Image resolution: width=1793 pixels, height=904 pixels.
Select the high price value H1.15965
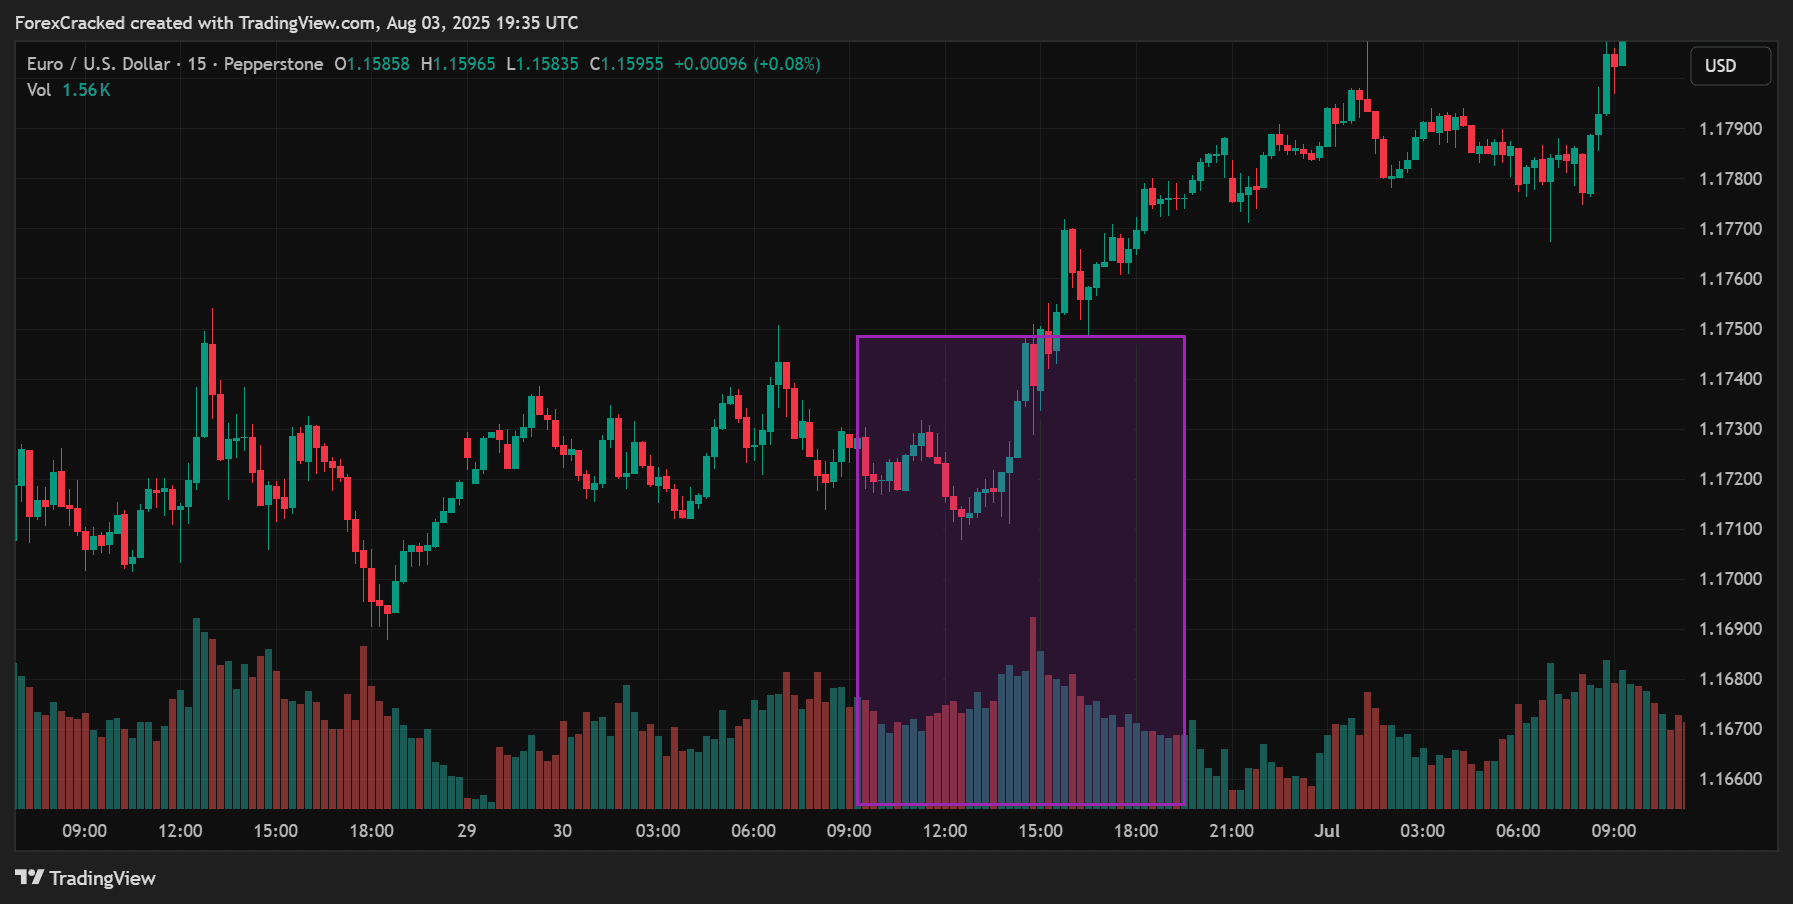tap(458, 64)
